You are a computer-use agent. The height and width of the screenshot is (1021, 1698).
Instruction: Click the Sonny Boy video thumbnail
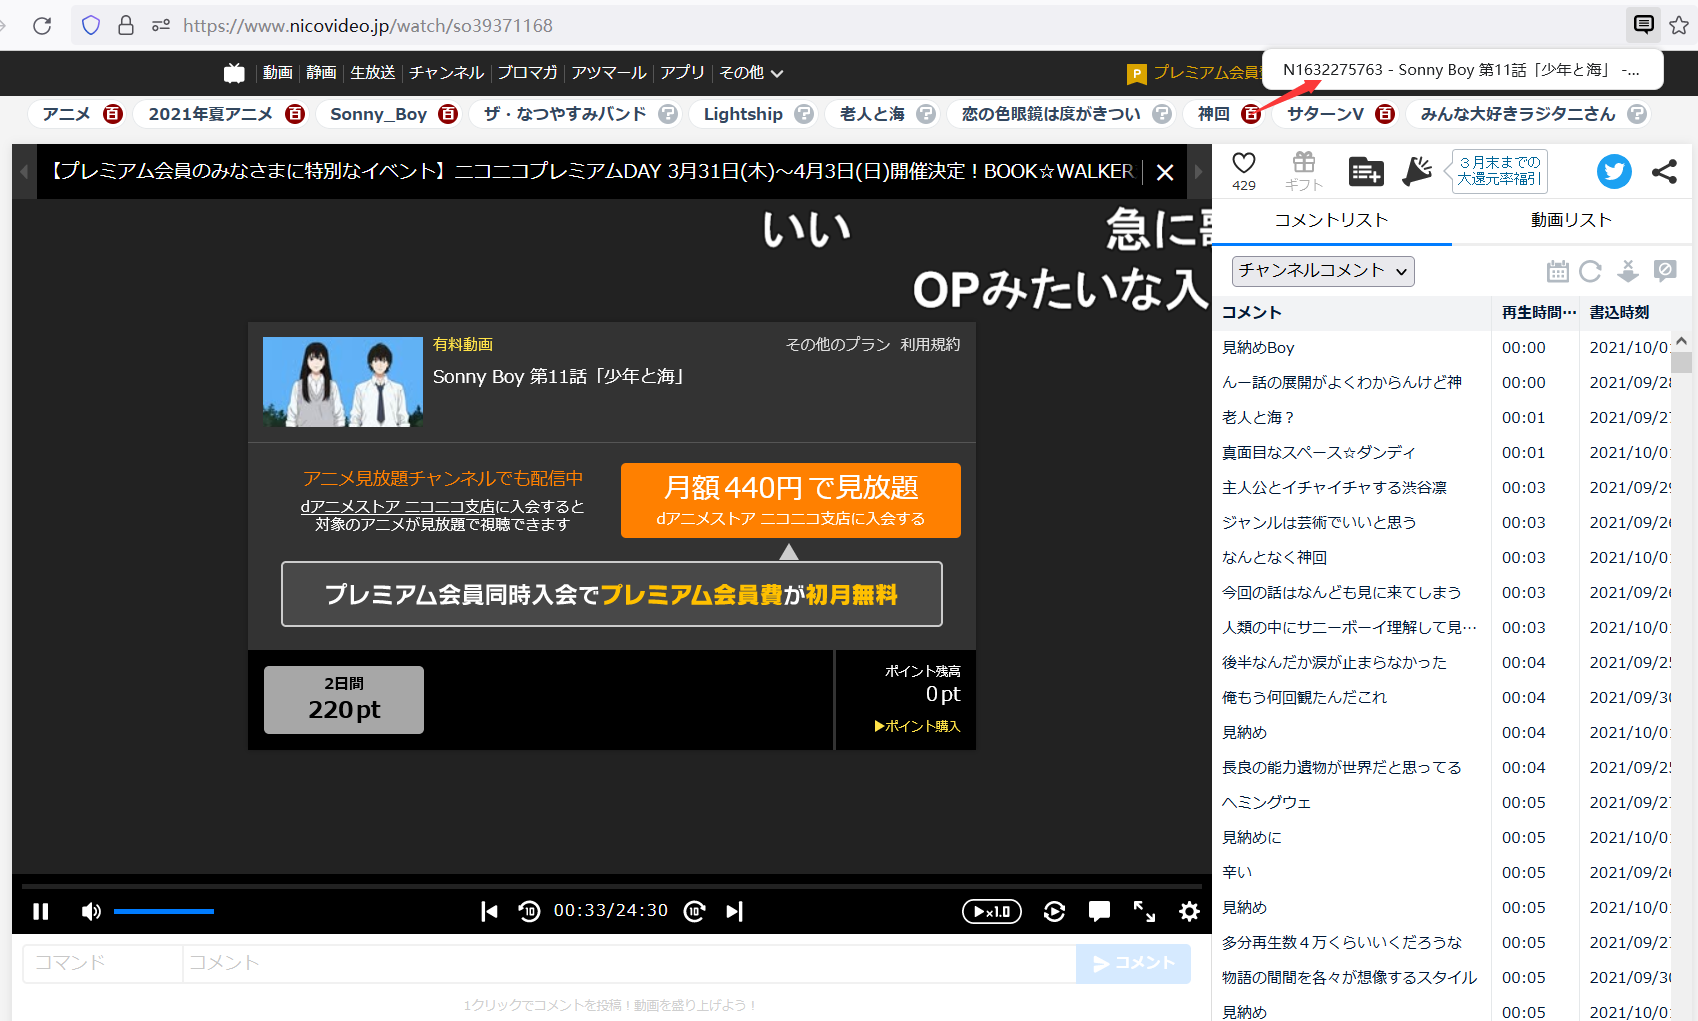pos(343,382)
